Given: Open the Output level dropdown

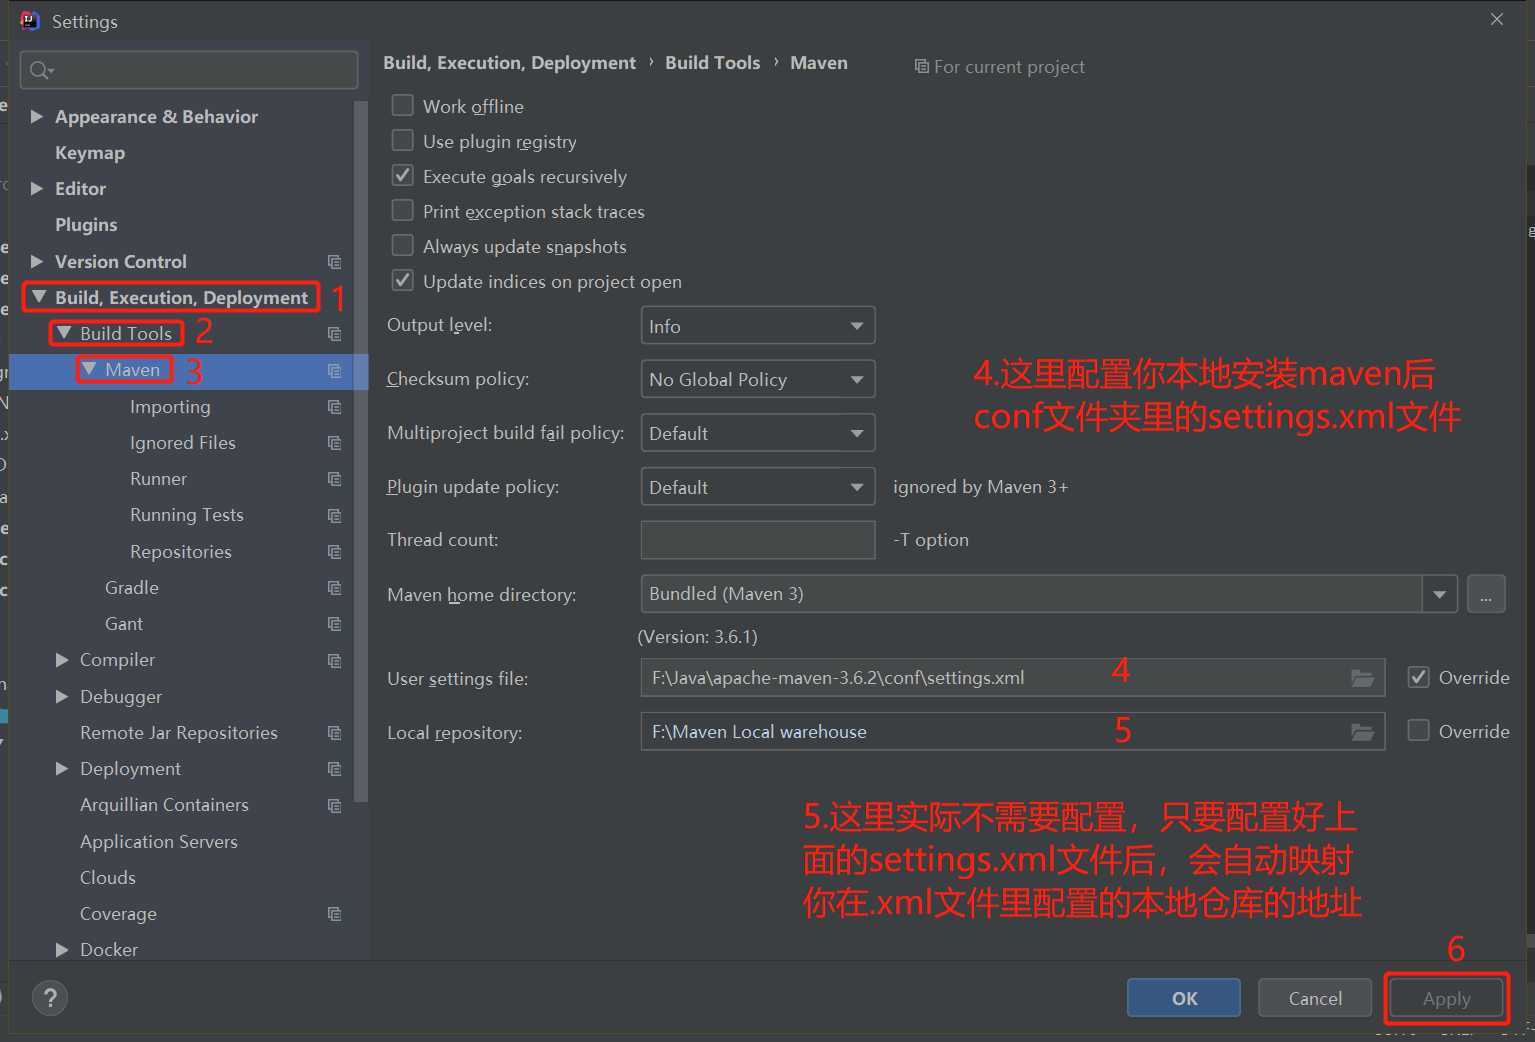Looking at the screenshot, I should pos(758,326).
